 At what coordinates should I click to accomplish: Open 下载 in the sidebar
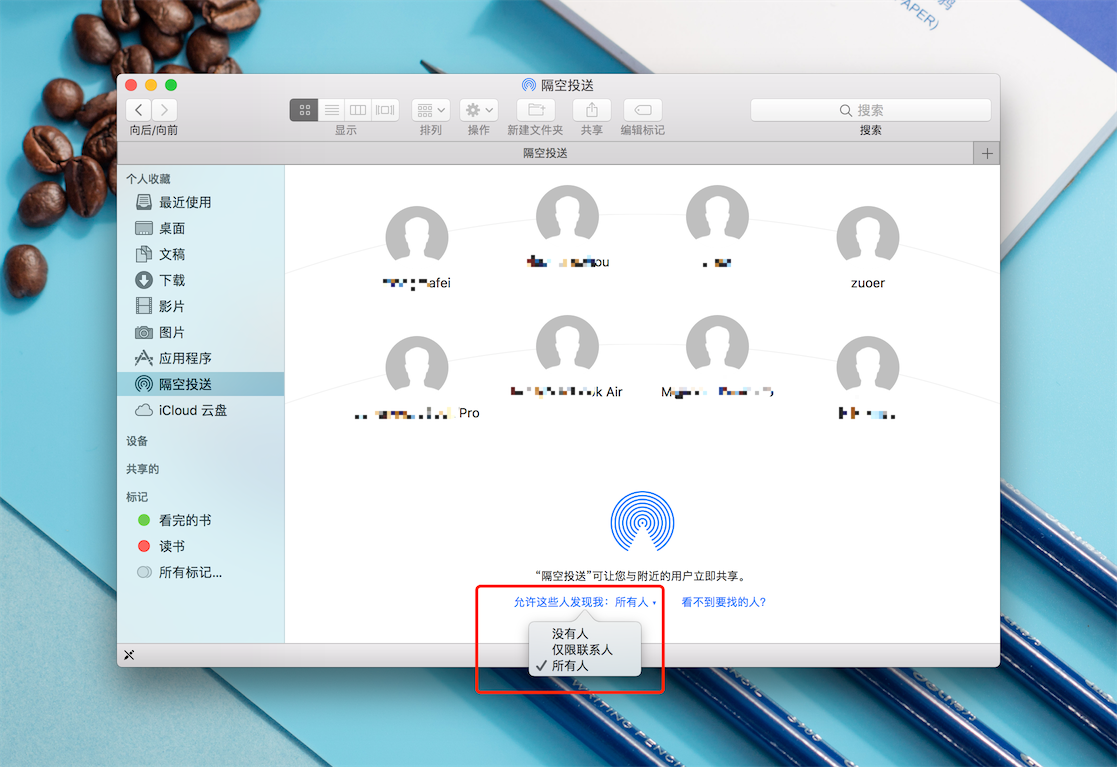pos(201,280)
